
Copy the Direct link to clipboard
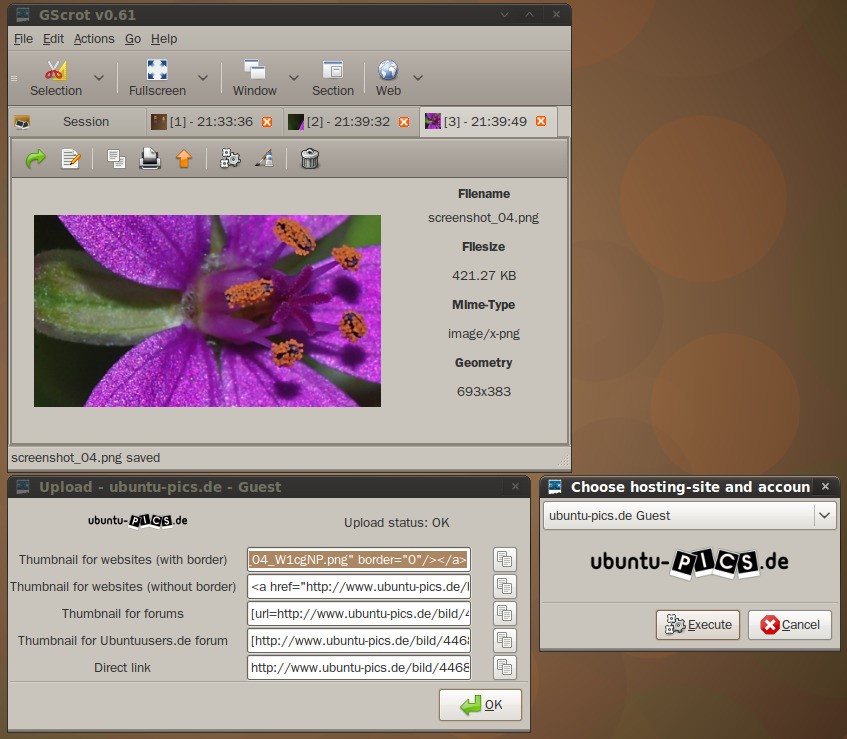(x=506, y=667)
